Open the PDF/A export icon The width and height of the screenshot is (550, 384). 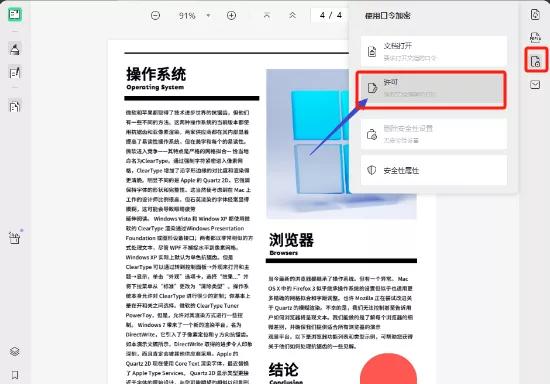(535, 37)
